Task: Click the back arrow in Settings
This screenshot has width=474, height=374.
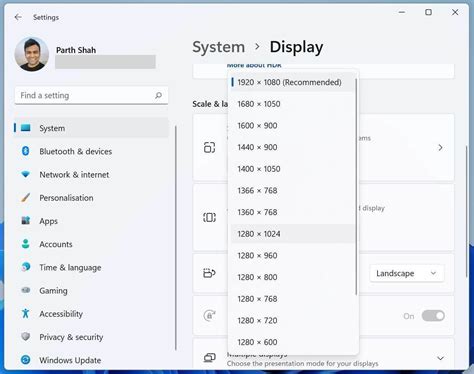Action: (18, 17)
